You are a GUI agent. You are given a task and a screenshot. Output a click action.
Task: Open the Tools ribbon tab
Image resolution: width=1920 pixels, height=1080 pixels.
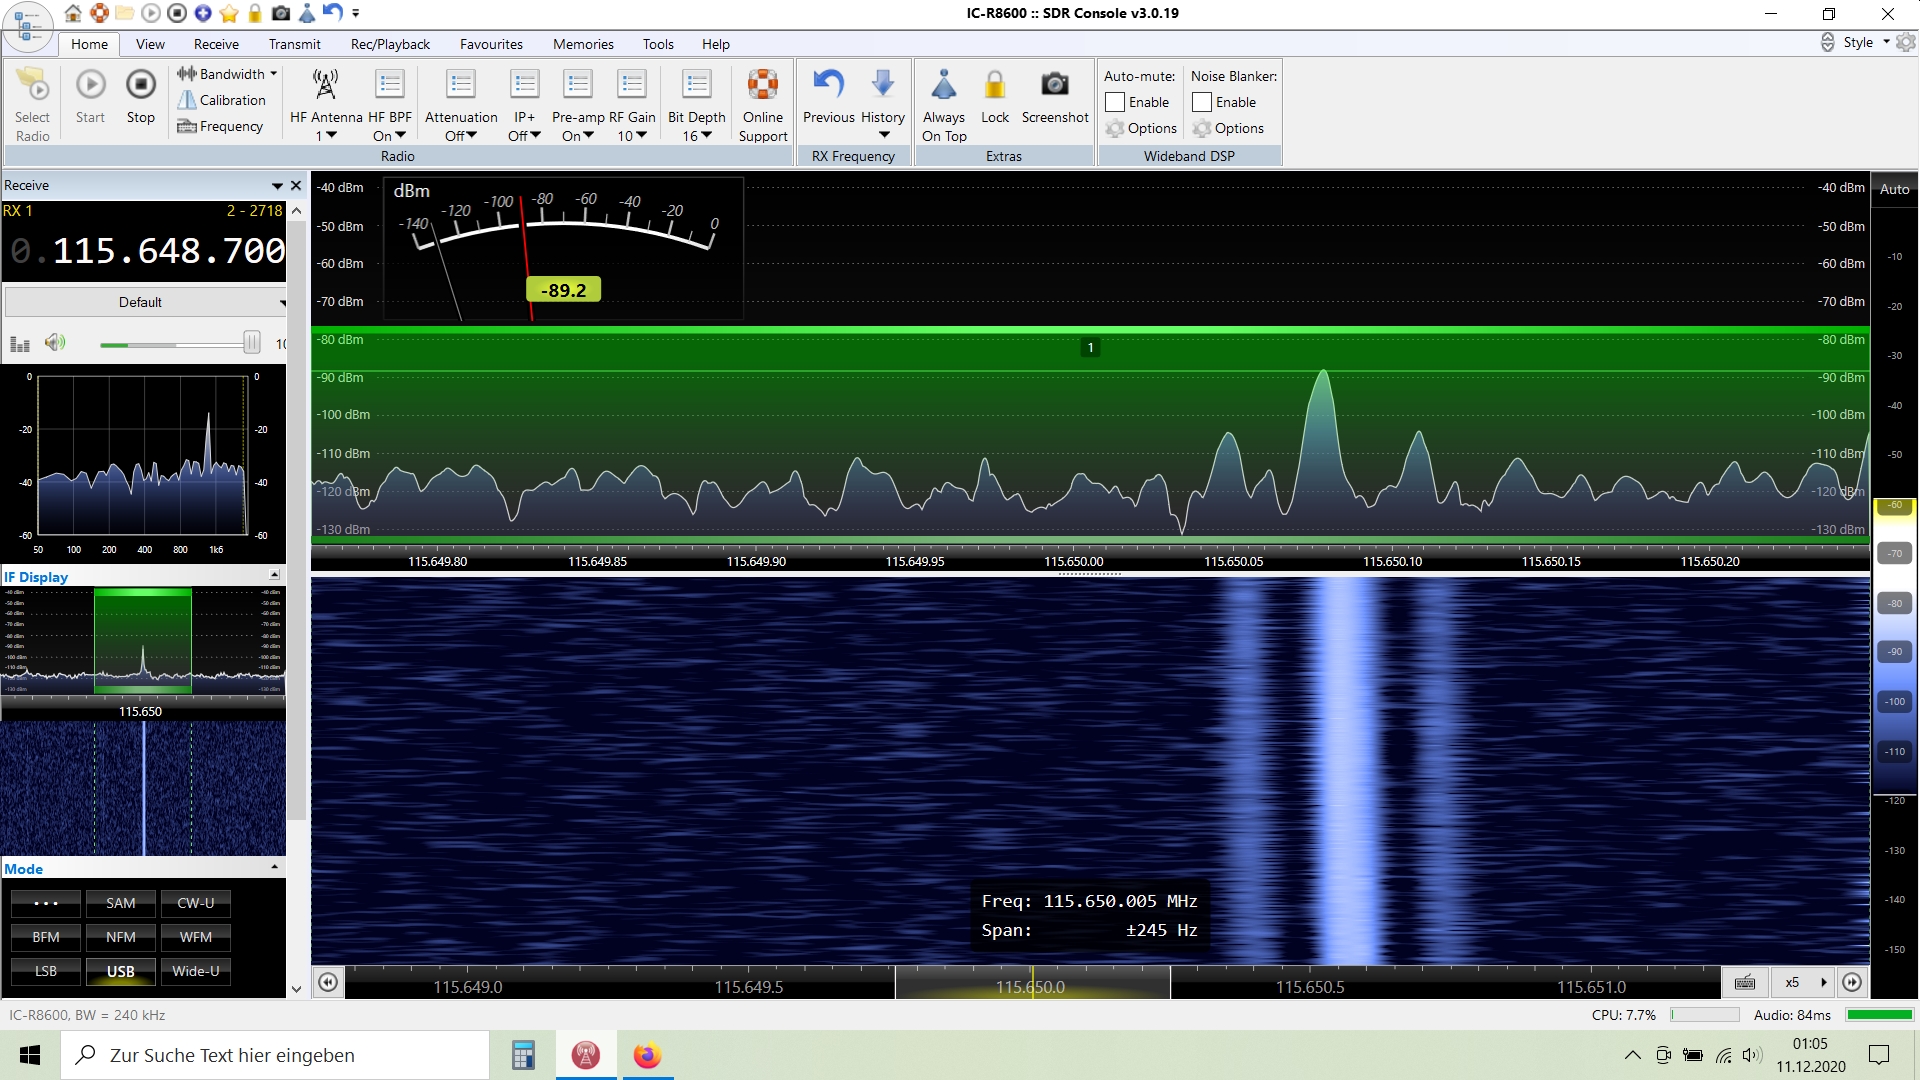point(658,44)
